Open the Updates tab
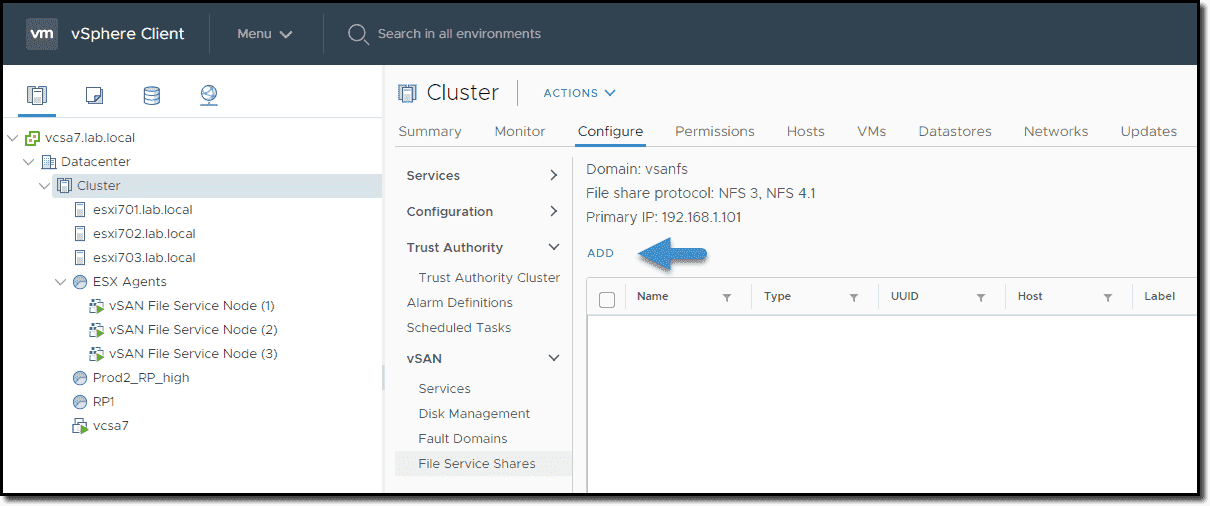The width and height of the screenshot is (1210, 506). tap(1148, 131)
